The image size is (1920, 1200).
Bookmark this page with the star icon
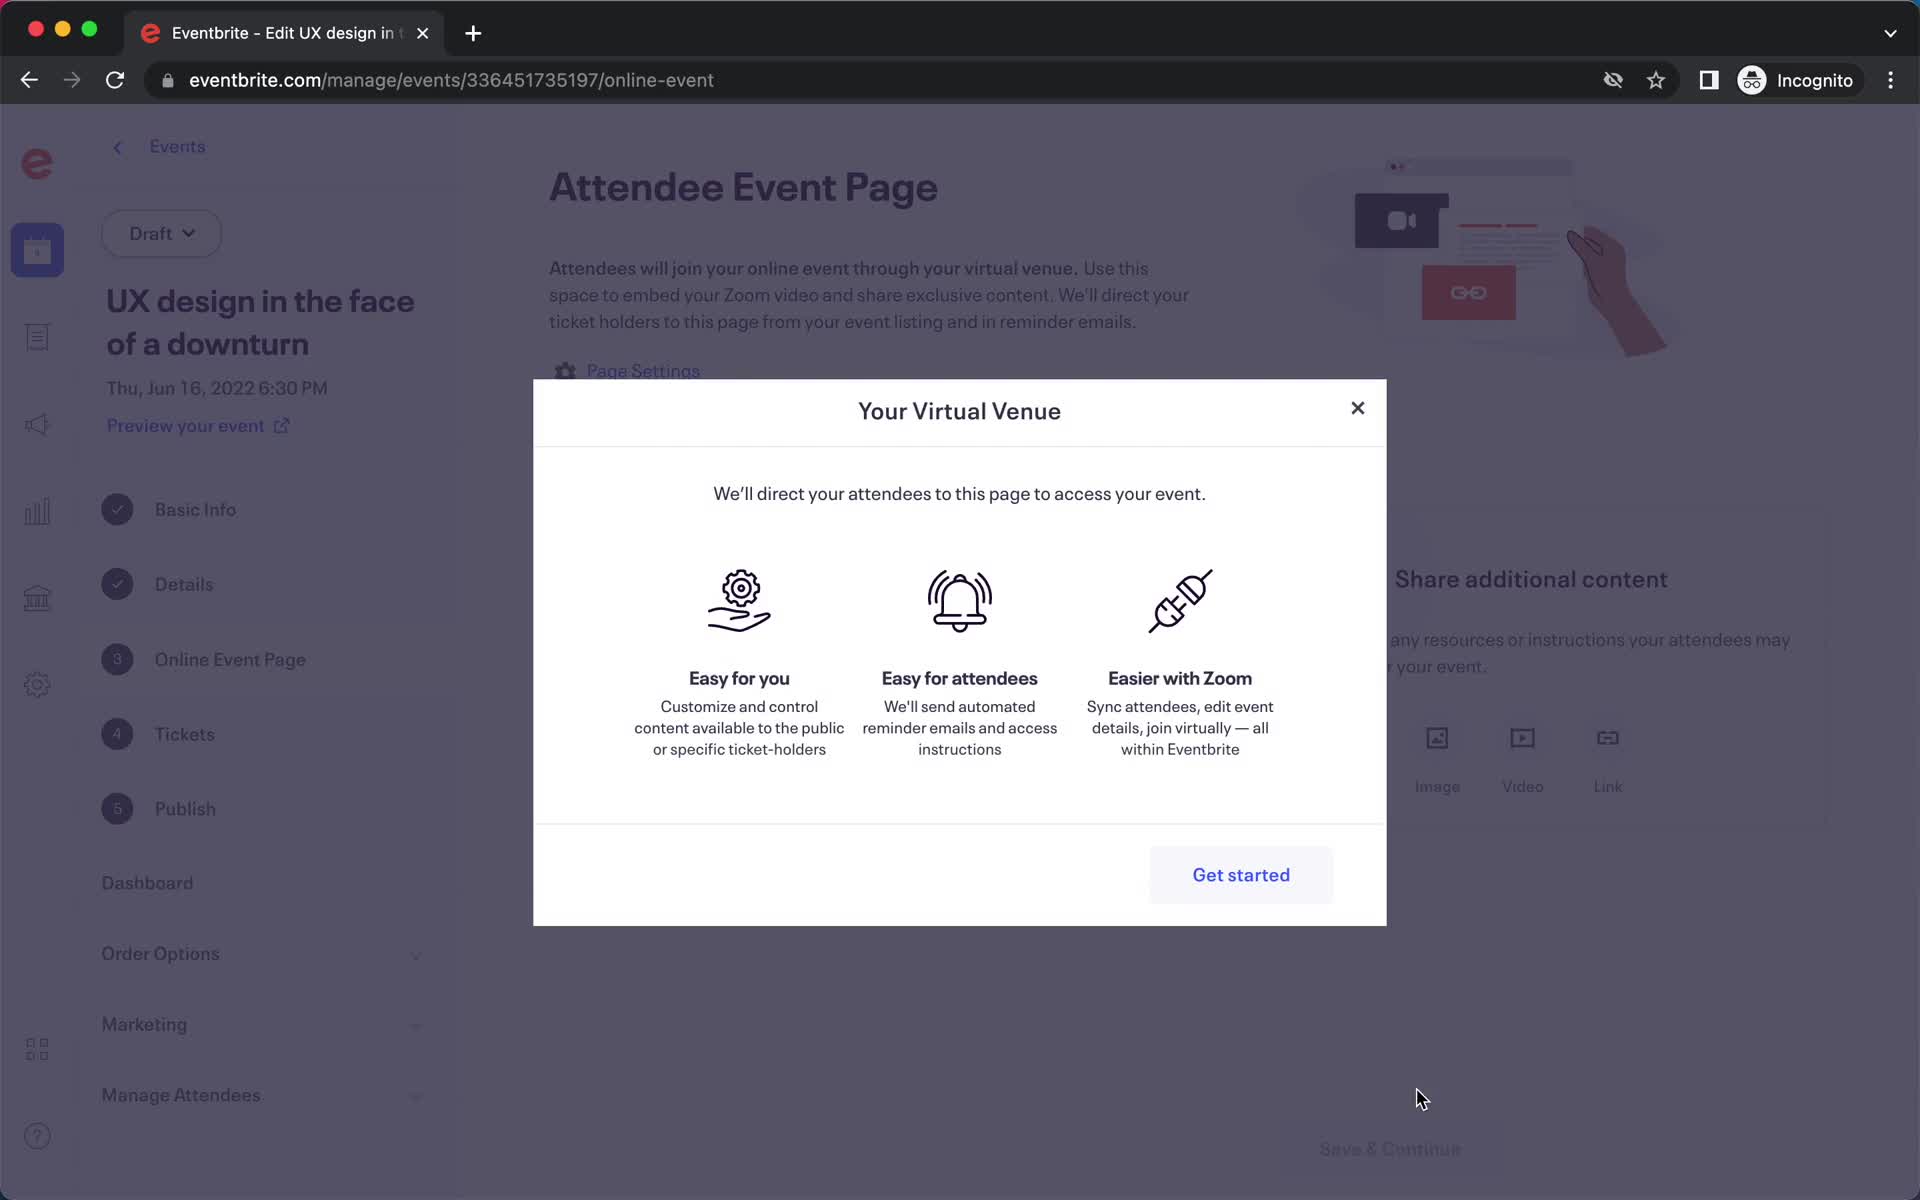point(1656,80)
